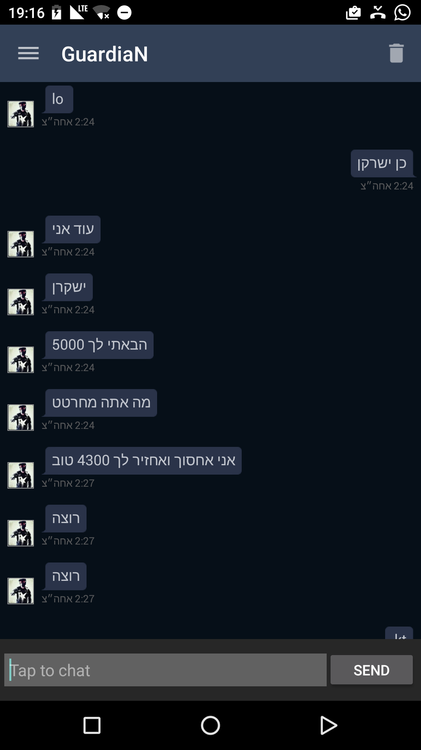The width and height of the screenshot is (421, 750).
Task: Tap the trash delete icon
Action: 396,53
